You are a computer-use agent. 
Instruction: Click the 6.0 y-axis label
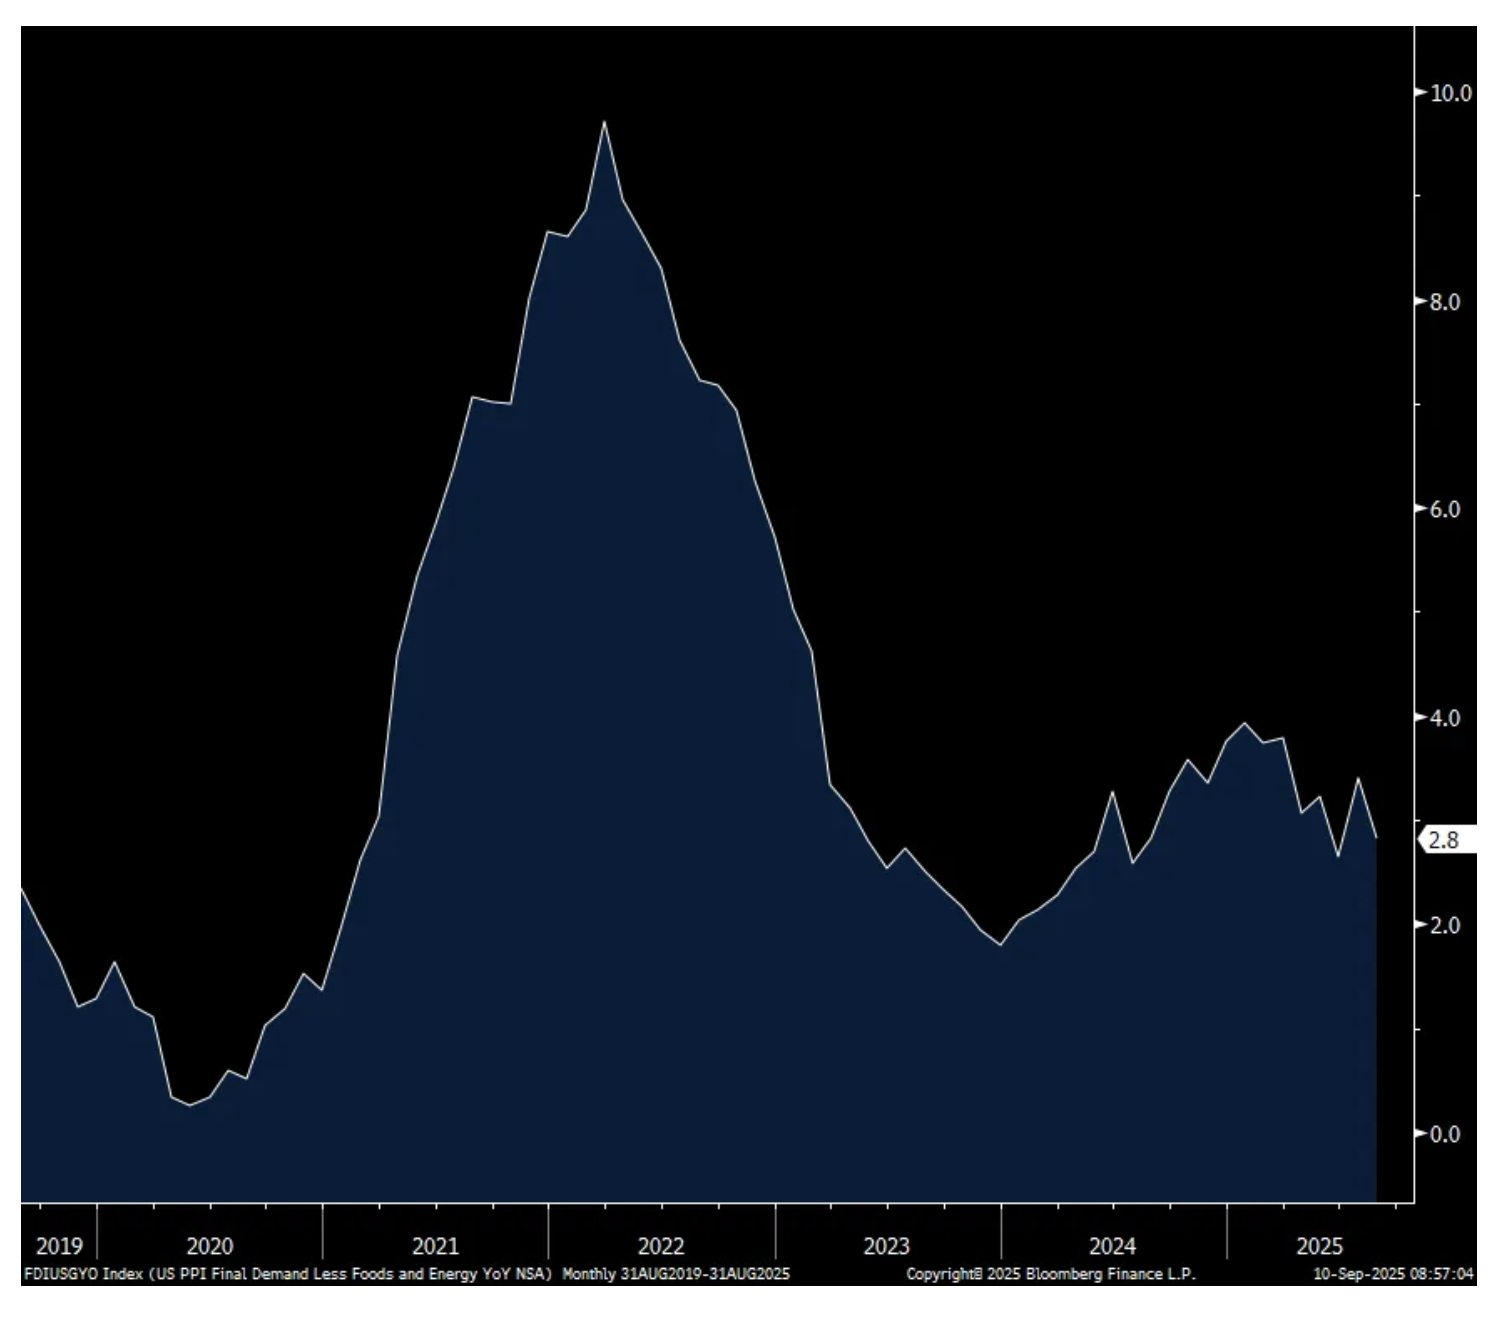click(x=1444, y=510)
